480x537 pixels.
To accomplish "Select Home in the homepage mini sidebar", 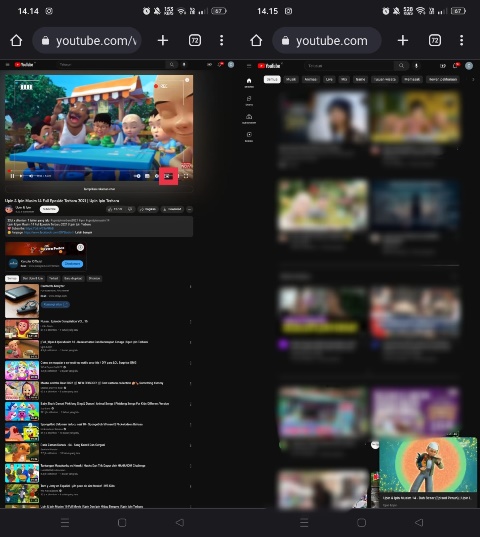I will [x=249, y=83].
